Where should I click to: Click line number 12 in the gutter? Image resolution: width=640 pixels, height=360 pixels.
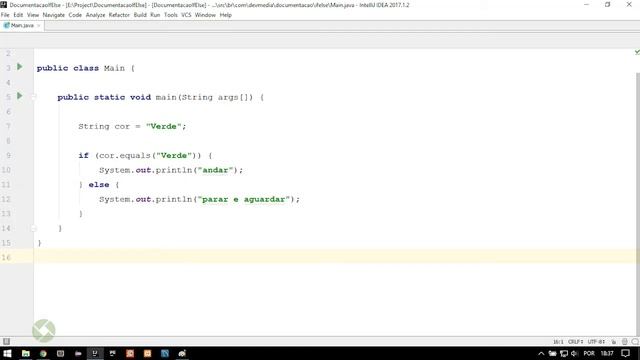[x=6, y=199]
